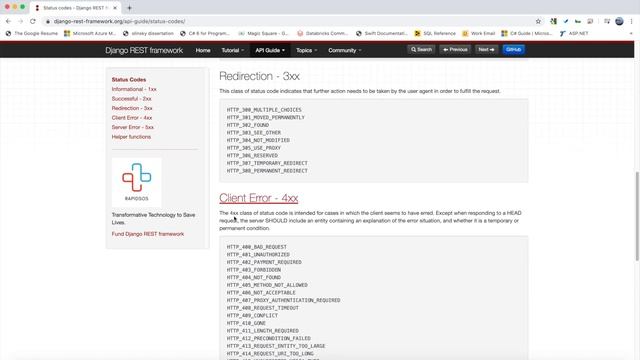Click the HTTP_403_FORBIDDEN code line
This screenshot has height=360, width=640.
[253, 270]
